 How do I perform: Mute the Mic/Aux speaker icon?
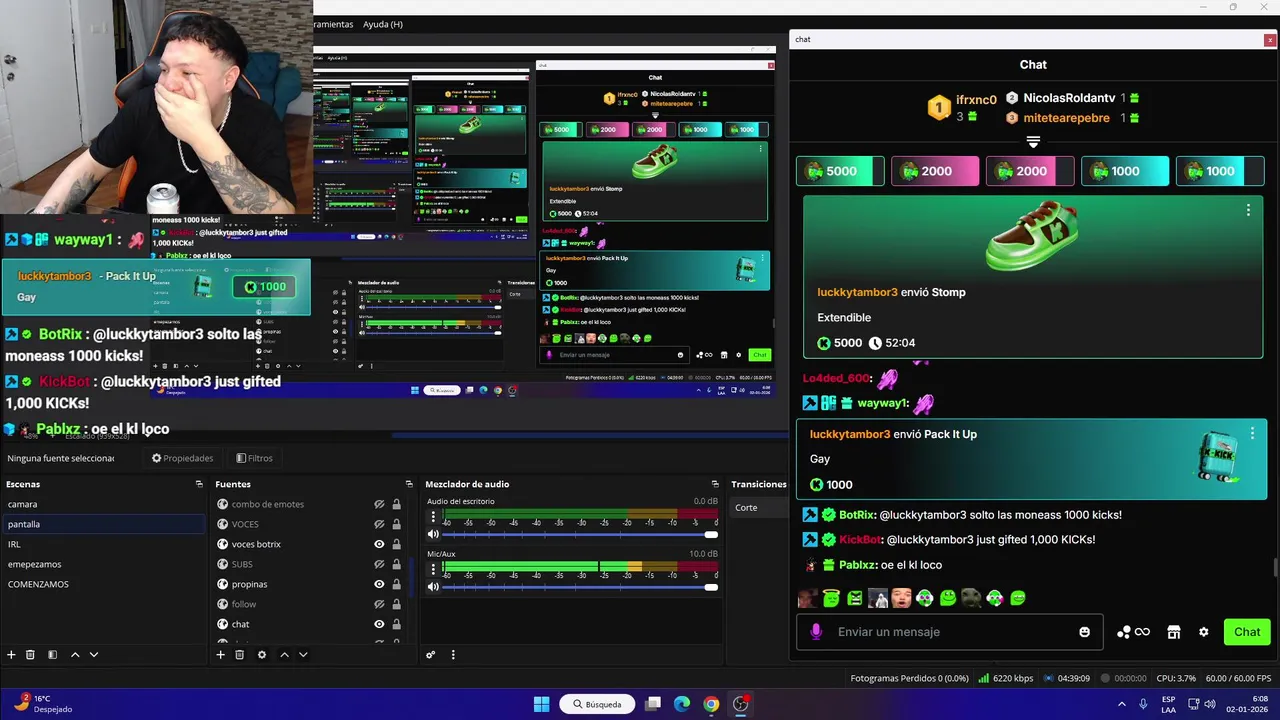pos(433,587)
